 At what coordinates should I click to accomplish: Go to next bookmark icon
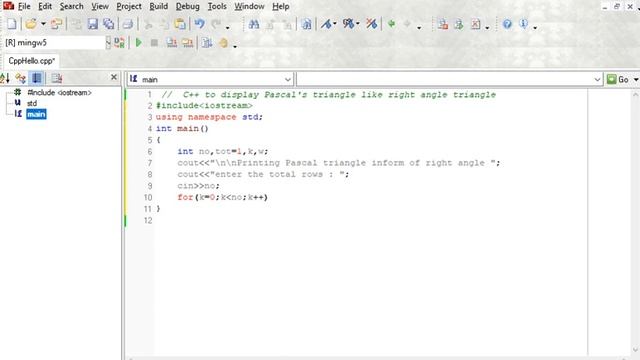(x=459, y=24)
